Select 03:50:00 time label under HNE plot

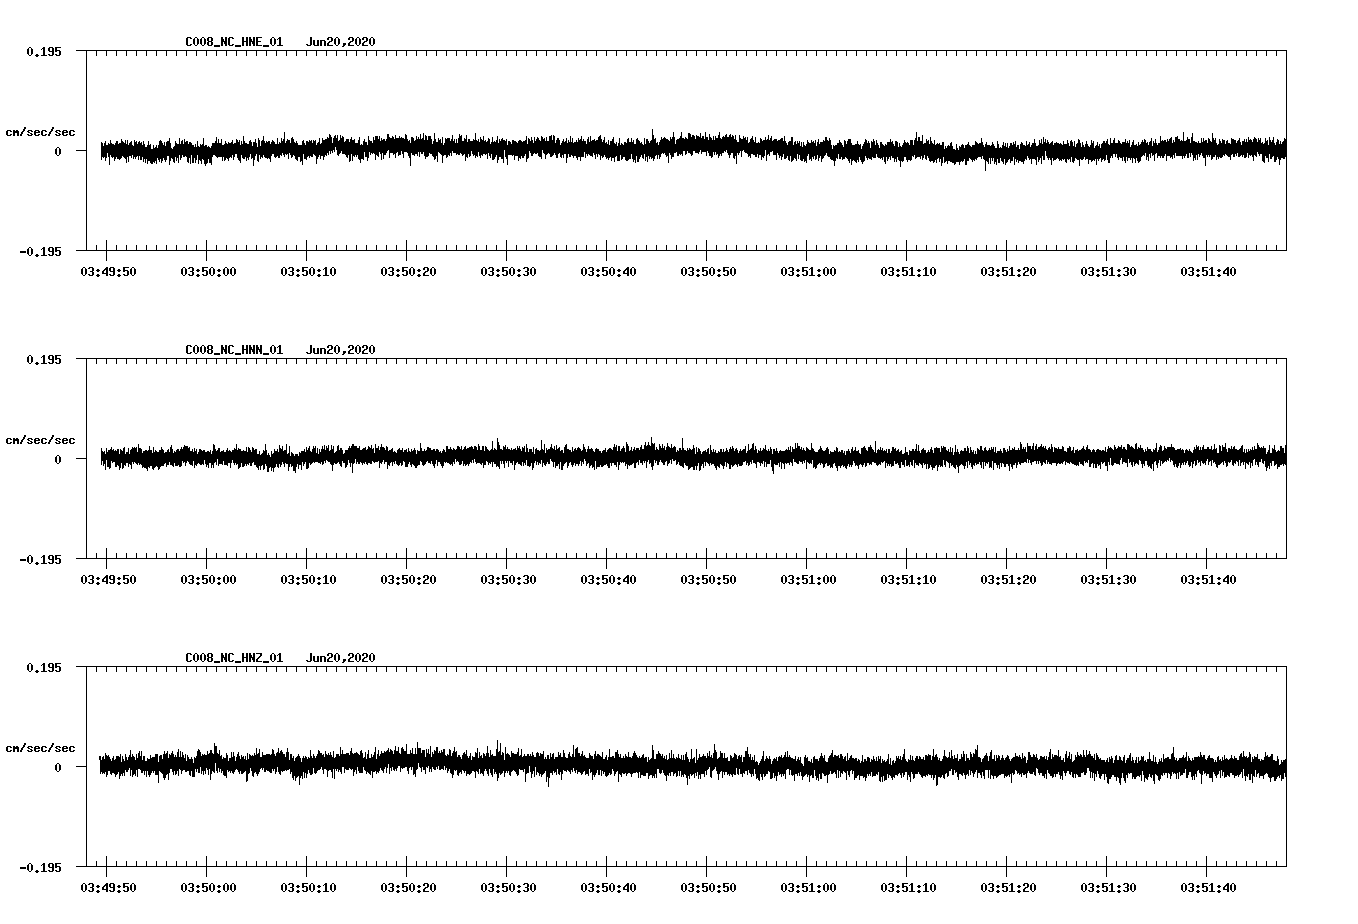coord(208,272)
